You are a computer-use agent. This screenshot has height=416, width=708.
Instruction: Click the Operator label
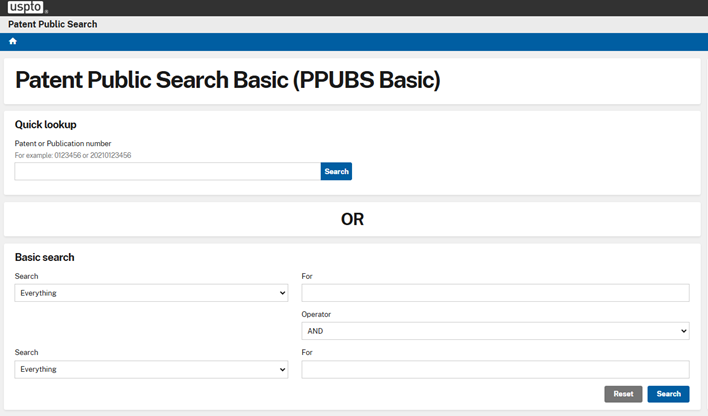click(316, 314)
